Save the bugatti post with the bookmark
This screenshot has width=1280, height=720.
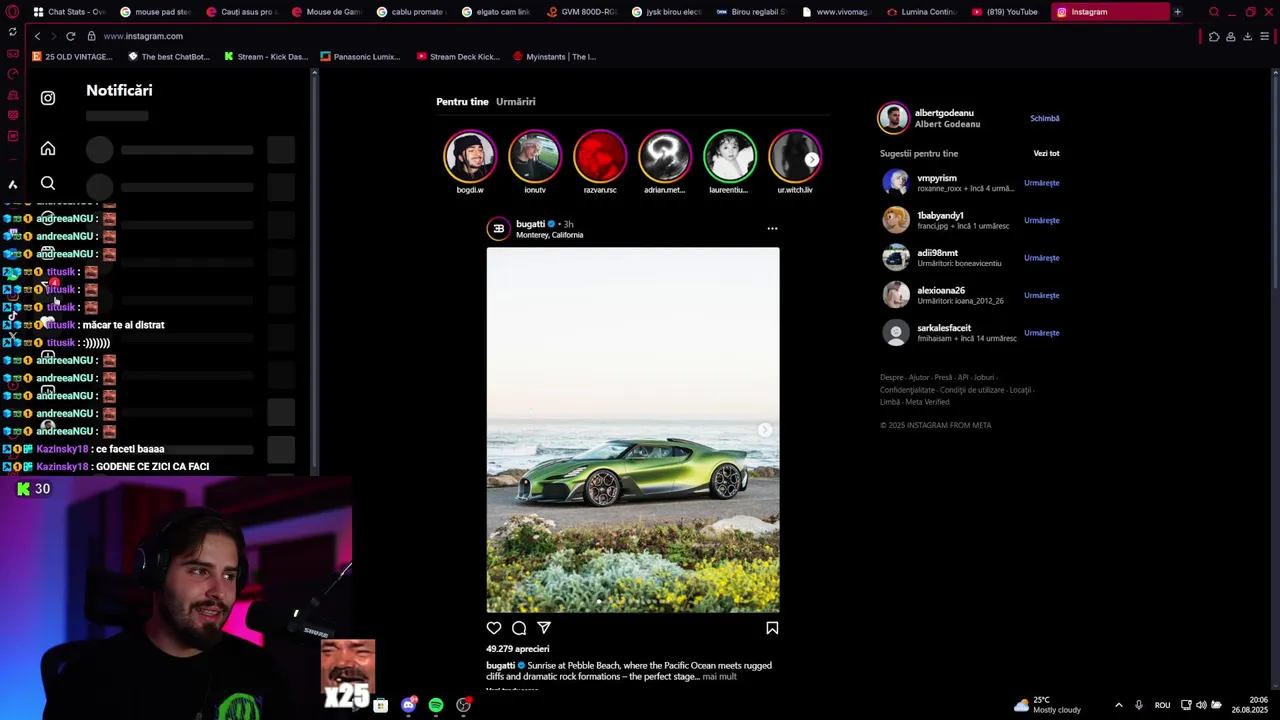click(772, 628)
